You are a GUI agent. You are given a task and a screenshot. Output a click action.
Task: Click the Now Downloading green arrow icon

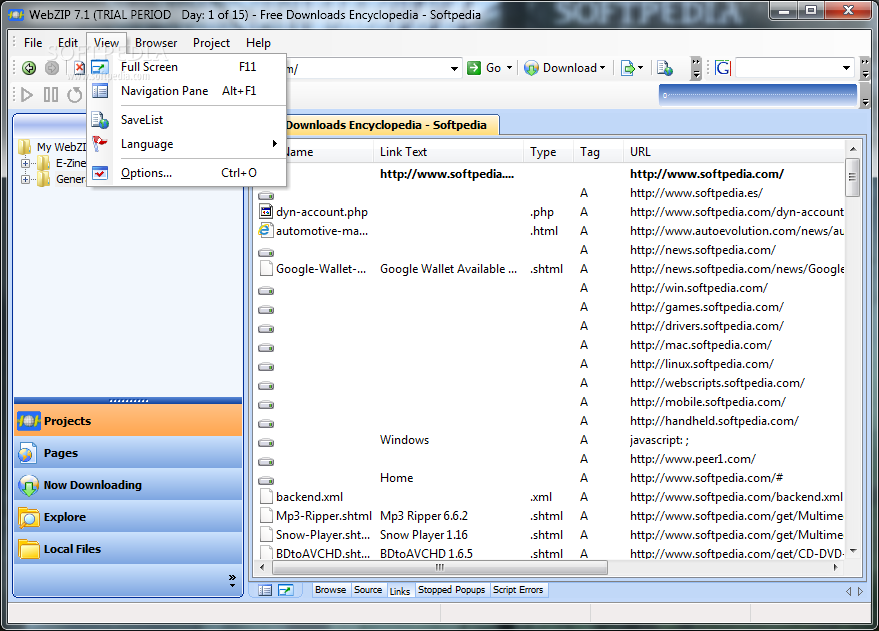tap(28, 485)
